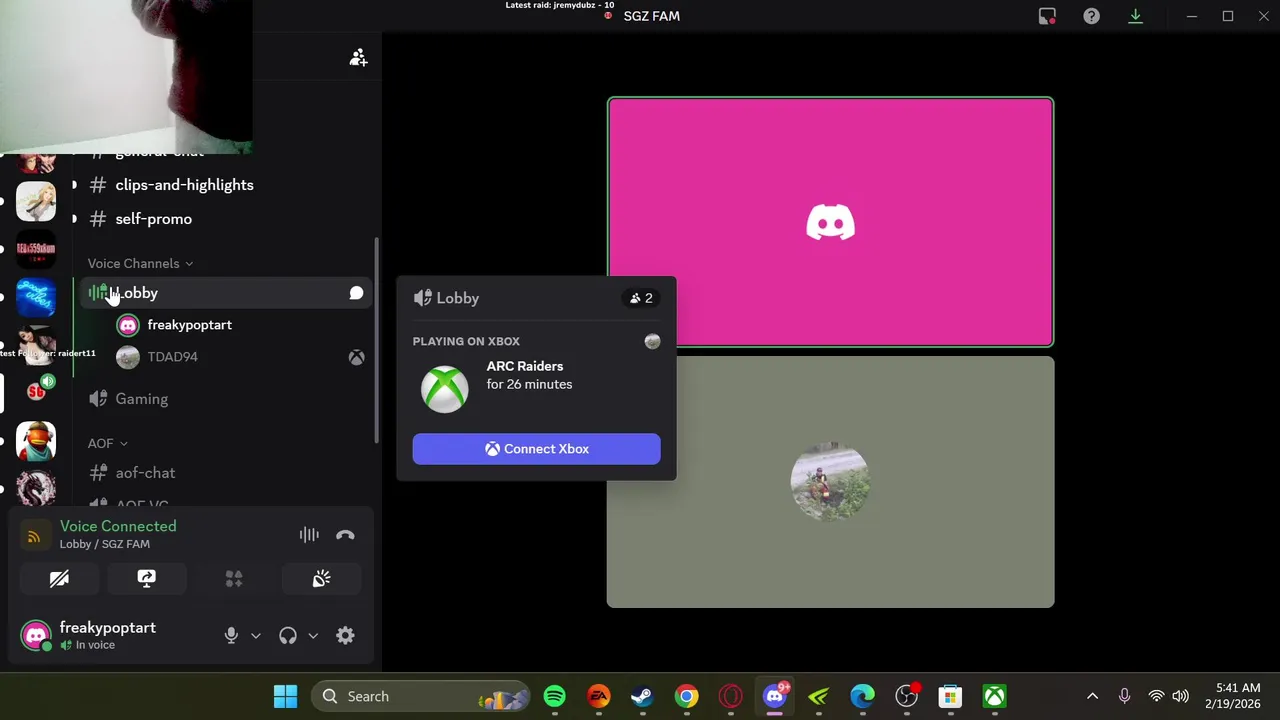Viewport: 1280px width, 720px height.
Task: Open OBS Studio from taskbar
Action: pos(906,696)
